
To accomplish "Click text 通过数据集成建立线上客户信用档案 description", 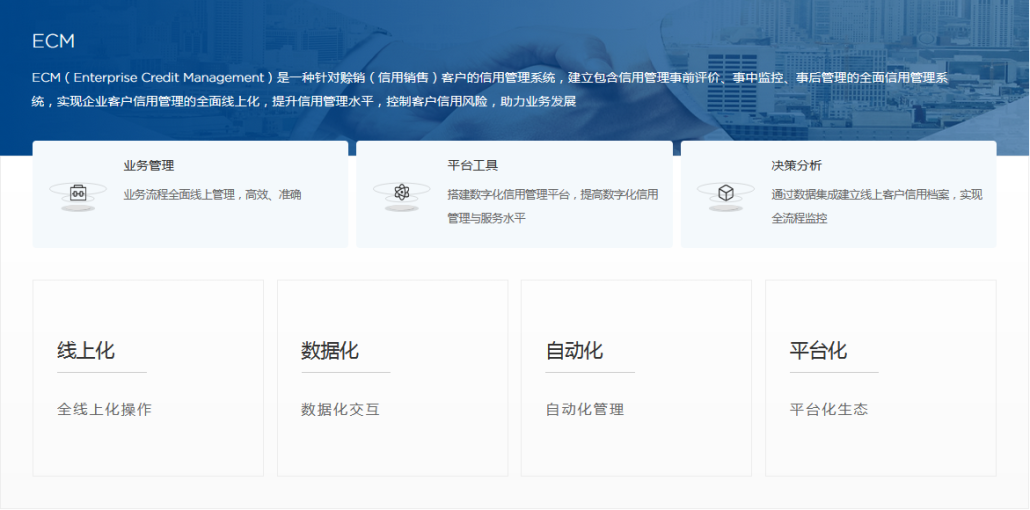I will (x=877, y=206).
